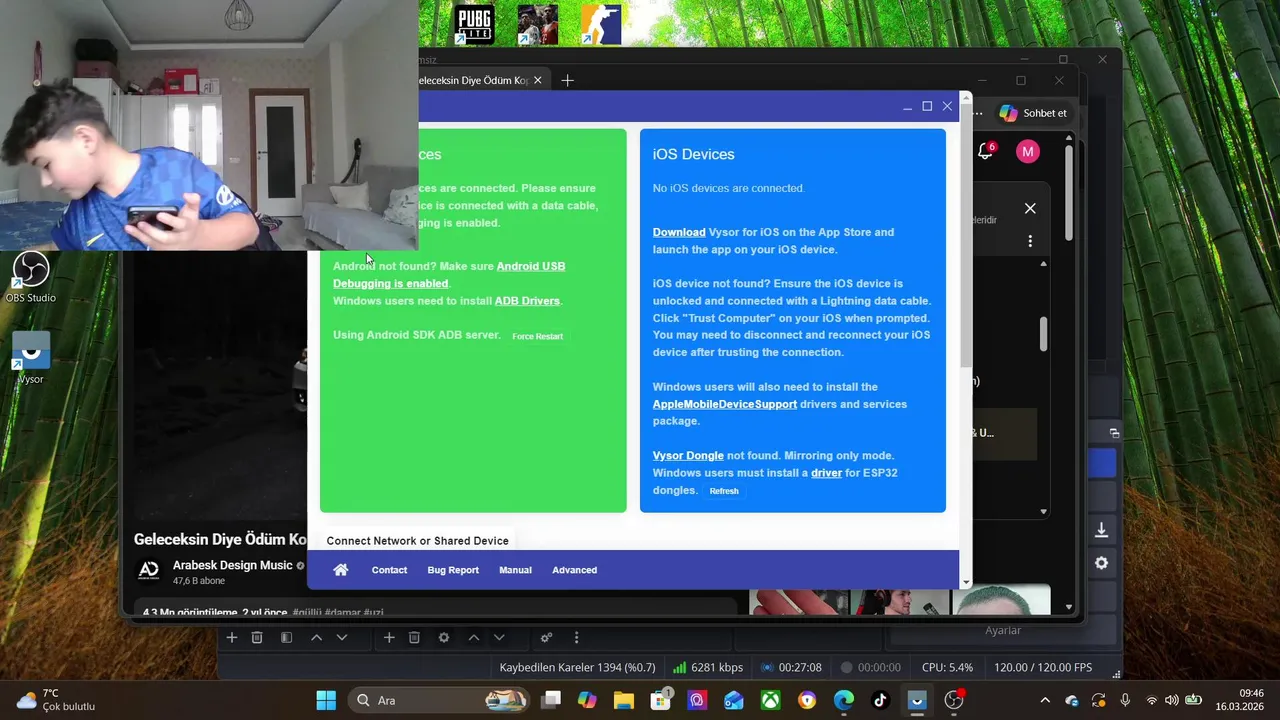This screenshot has height=720, width=1280.
Task: Open File Explorer from taskbar
Action: (x=623, y=700)
